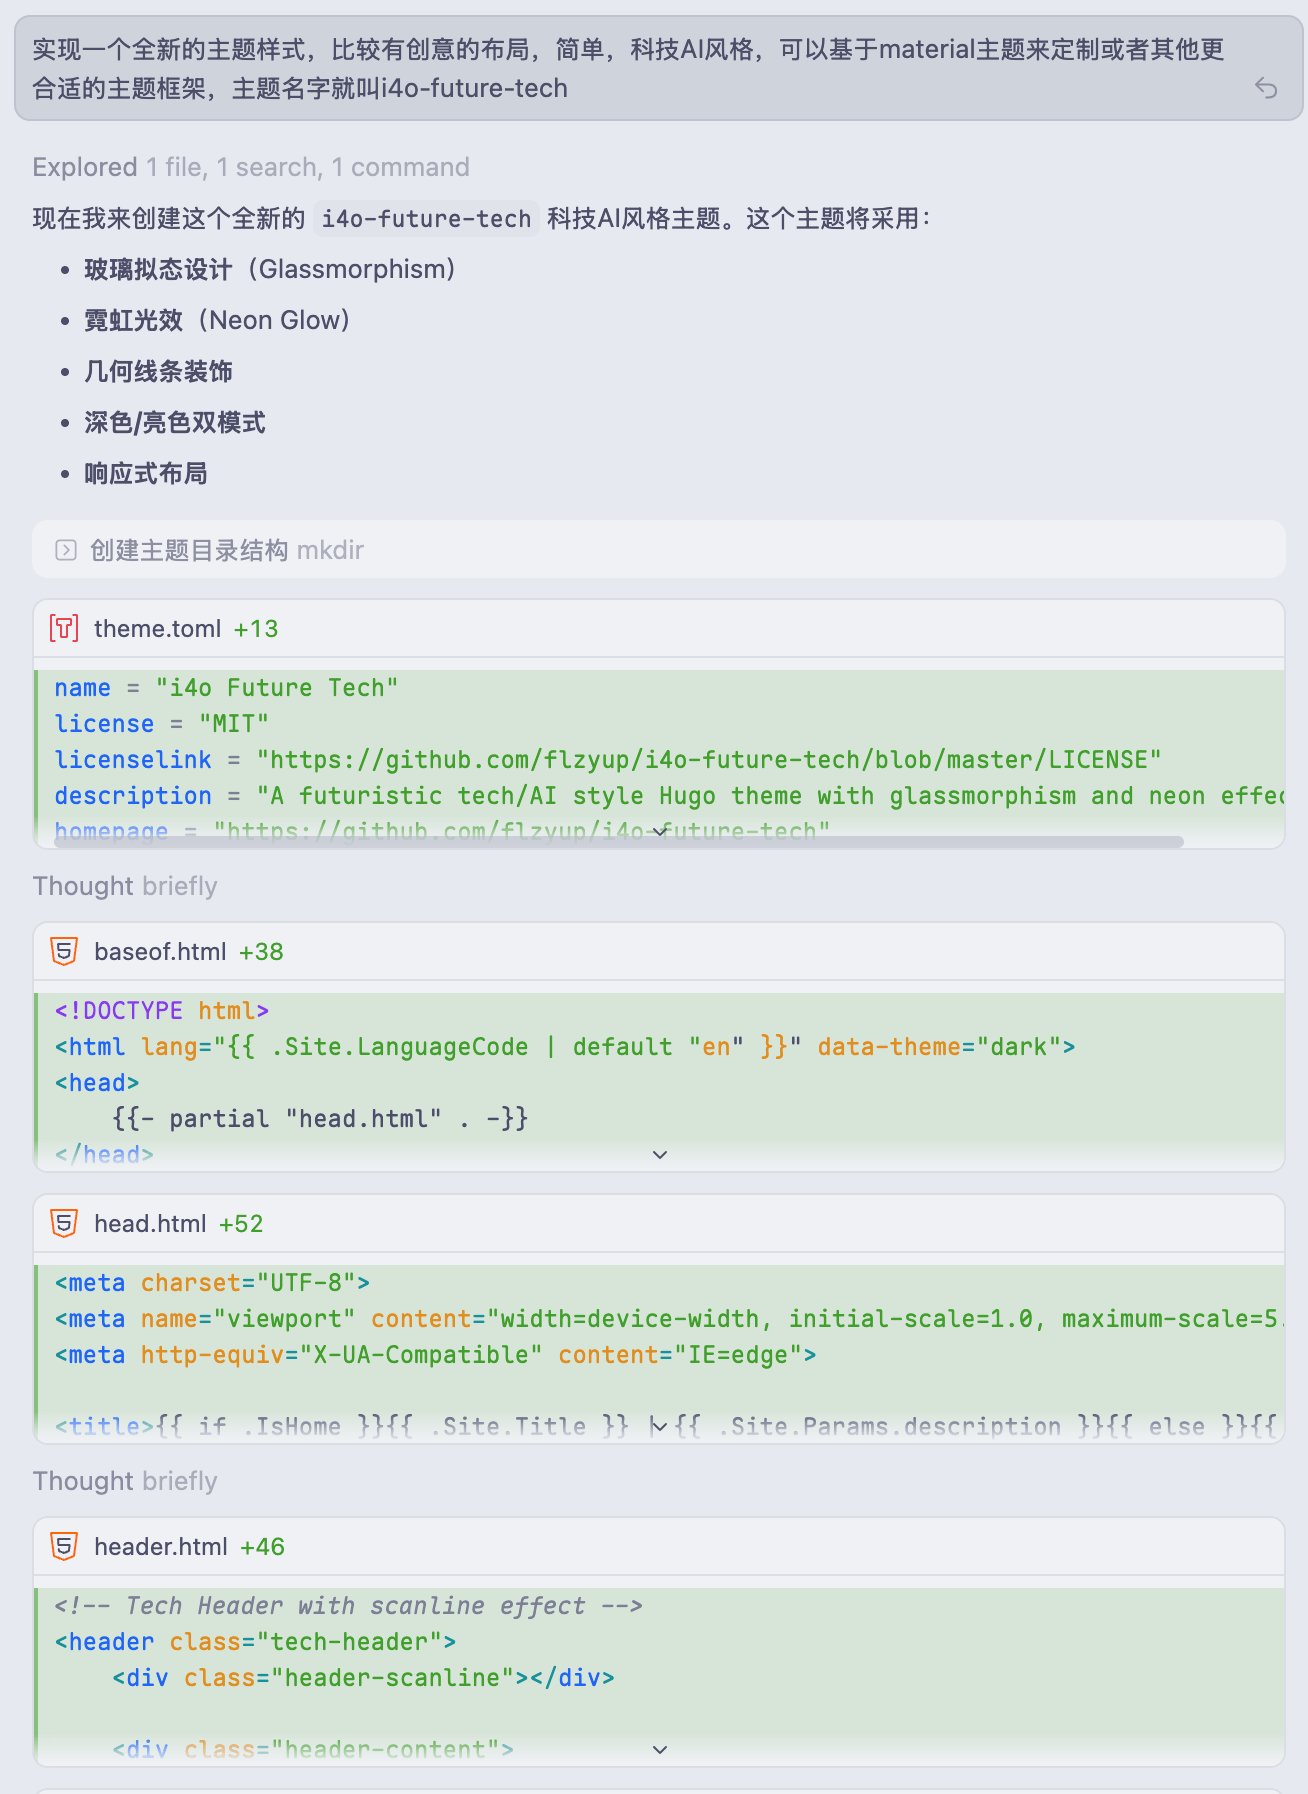
Task: Expand the head.html code preview chevron
Action: tap(658, 1426)
